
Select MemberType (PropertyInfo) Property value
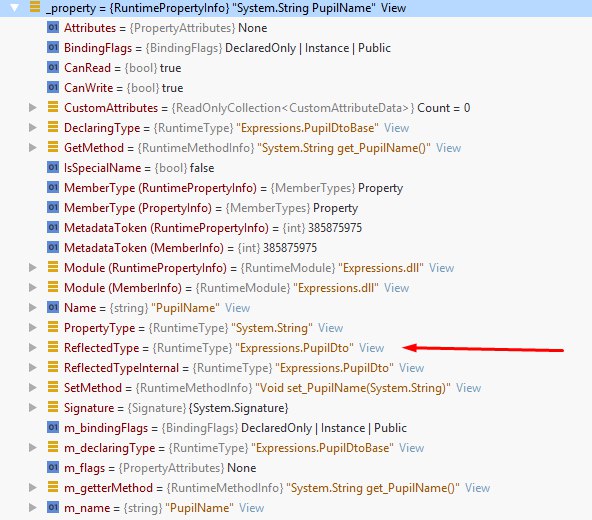click(336, 208)
